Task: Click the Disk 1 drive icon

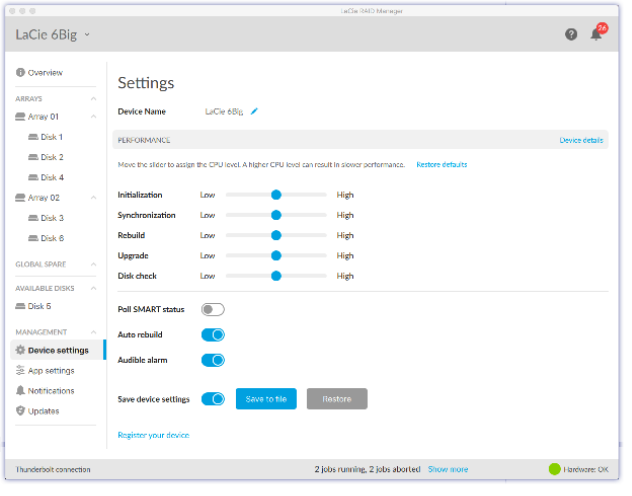Action: pyautogui.click(x=33, y=139)
